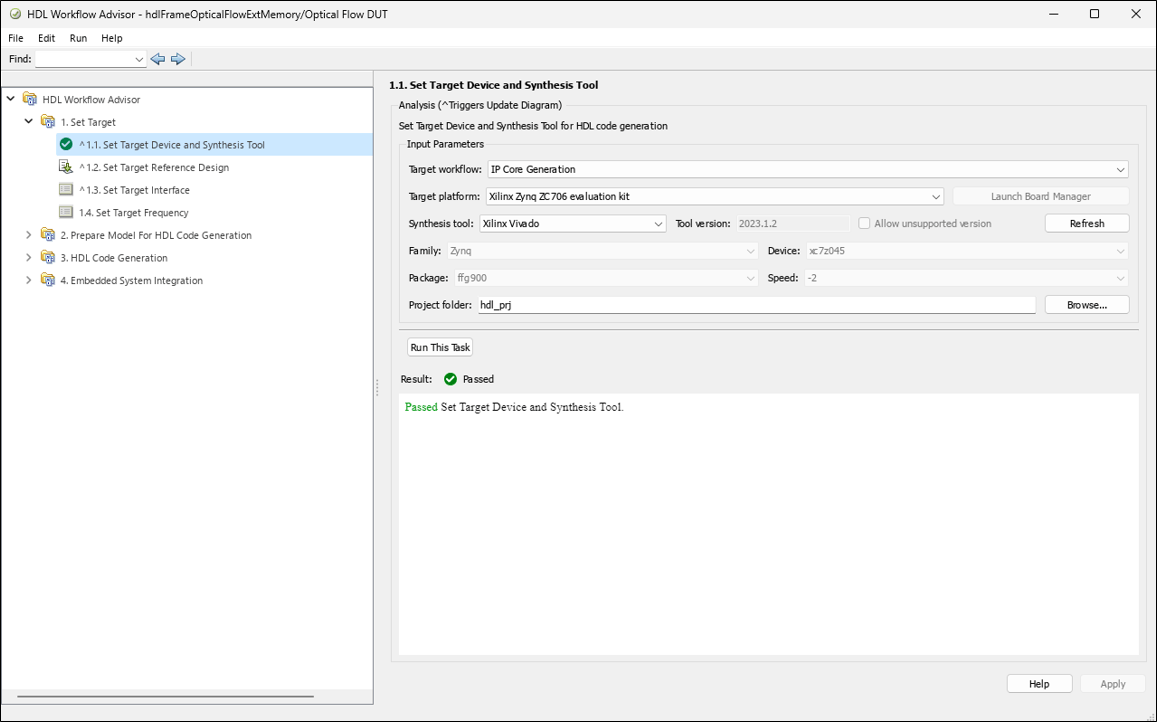This screenshot has width=1157, height=722.
Task: Open the Synthesis tool dropdown
Action: tap(658, 224)
